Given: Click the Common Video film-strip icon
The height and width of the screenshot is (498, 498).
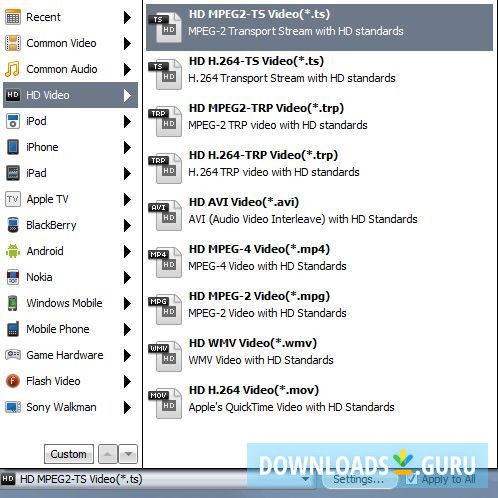Looking at the screenshot, I should click(x=13, y=43).
